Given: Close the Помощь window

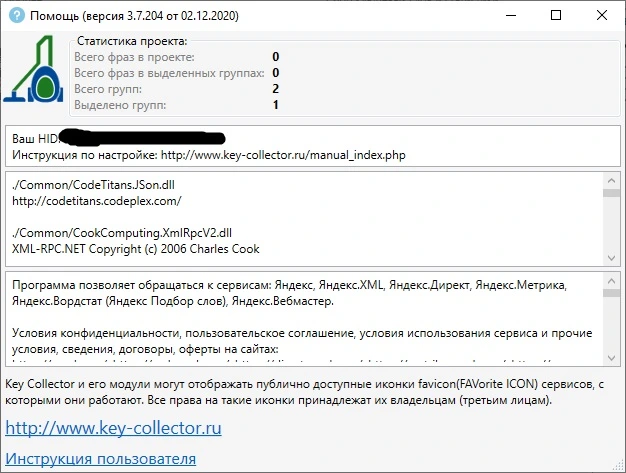Looking at the screenshot, I should (602, 16).
